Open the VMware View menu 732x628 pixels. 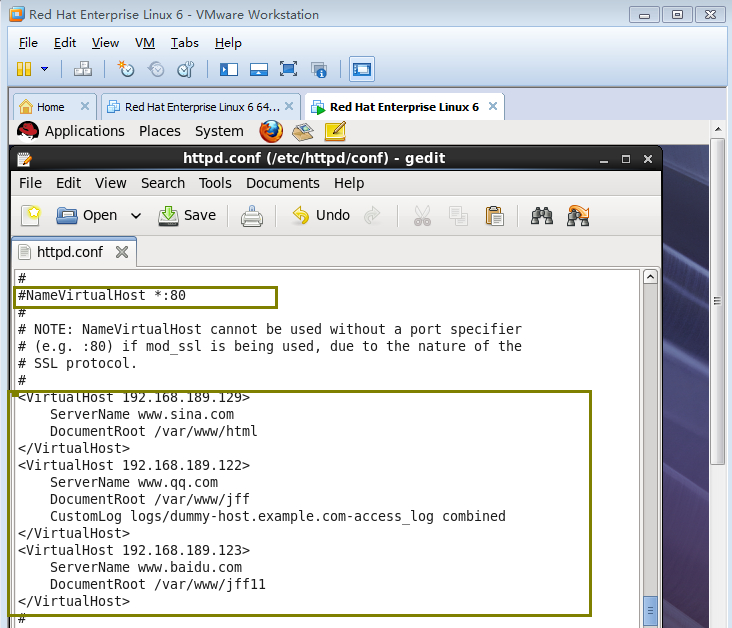105,43
